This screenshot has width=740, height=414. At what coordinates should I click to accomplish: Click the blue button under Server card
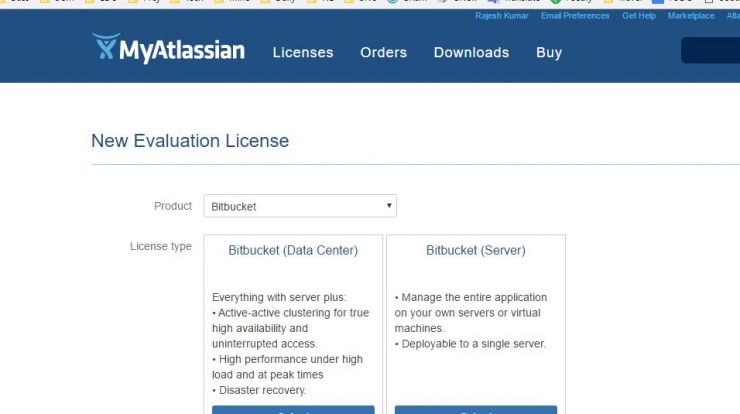click(x=476, y=410)
